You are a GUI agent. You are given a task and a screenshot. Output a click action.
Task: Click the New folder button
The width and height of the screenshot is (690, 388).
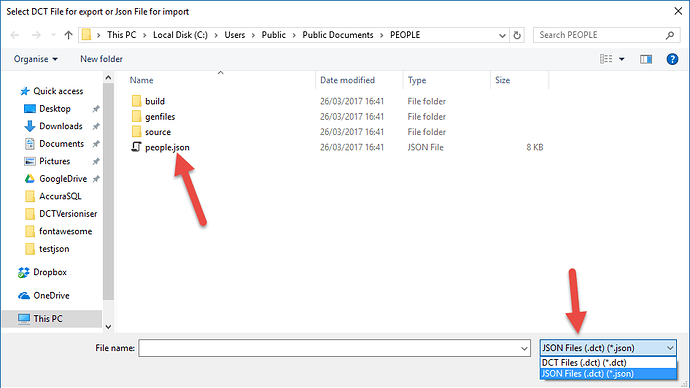101,59
